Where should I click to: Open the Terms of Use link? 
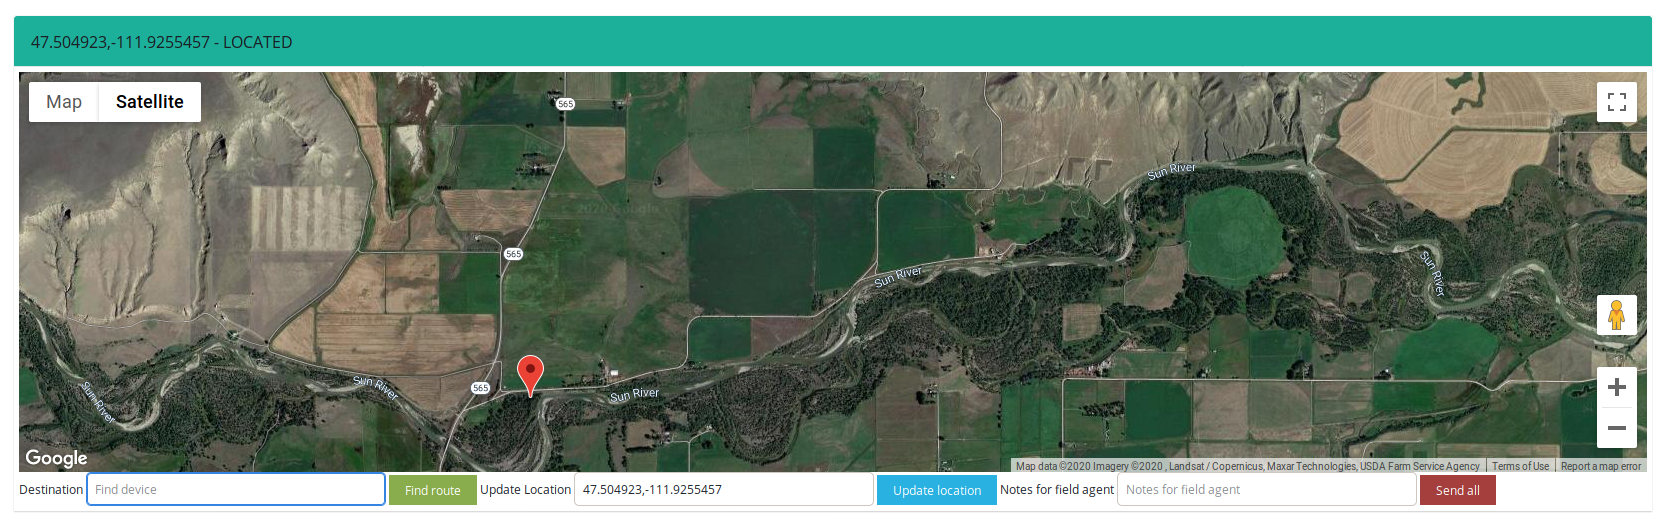pos(1520,466)
